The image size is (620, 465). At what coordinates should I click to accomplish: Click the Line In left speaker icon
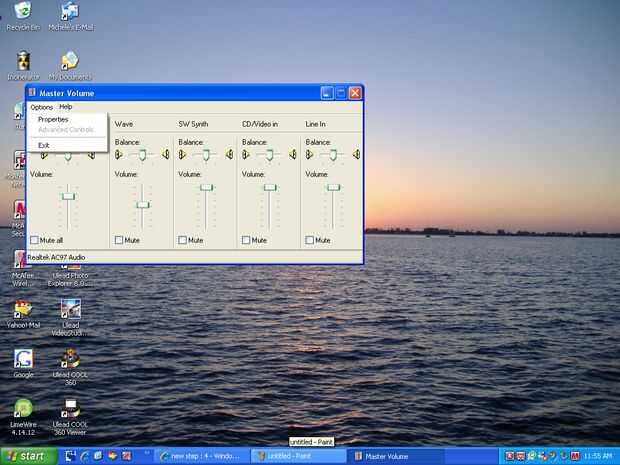click(310, 155)
